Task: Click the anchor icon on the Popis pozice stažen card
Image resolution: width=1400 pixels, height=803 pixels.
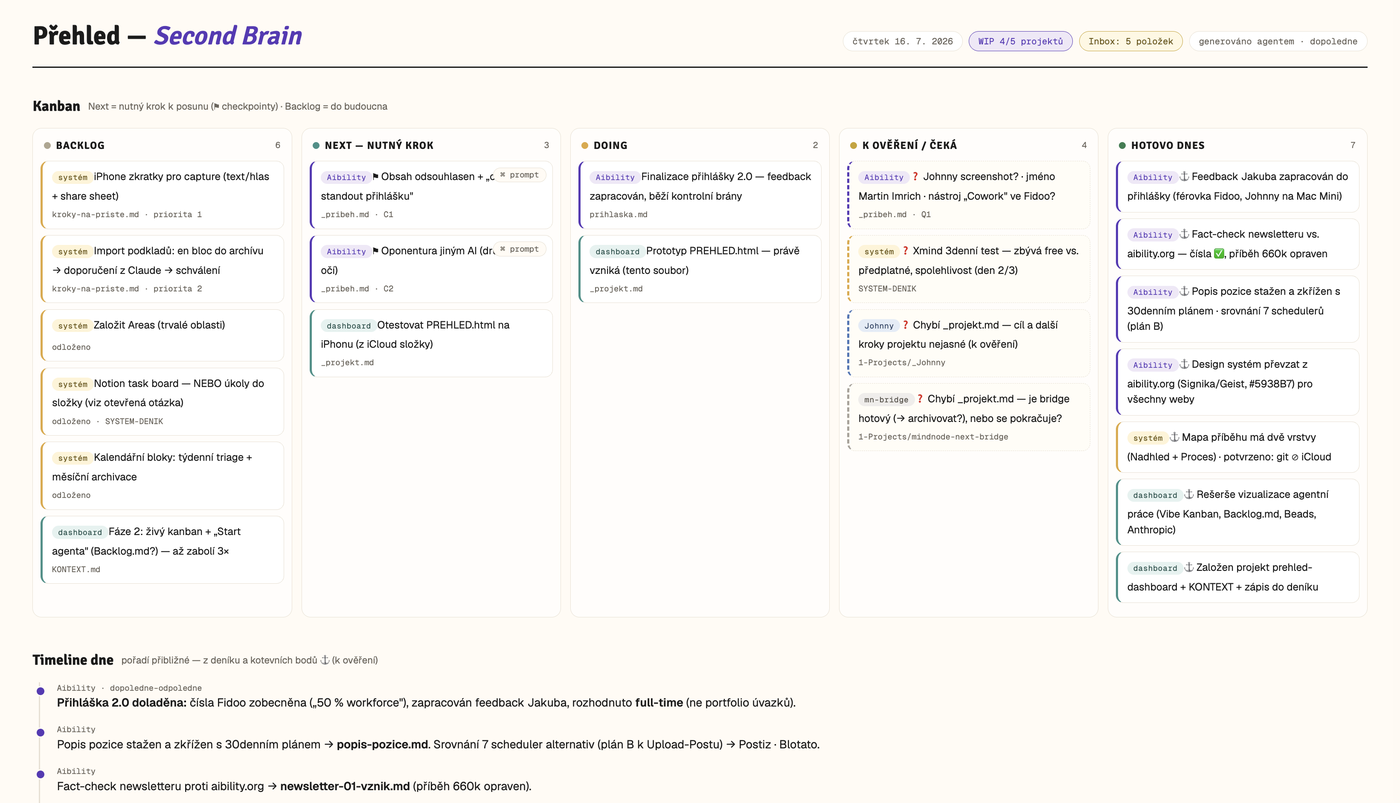Action: point(1184,291)
